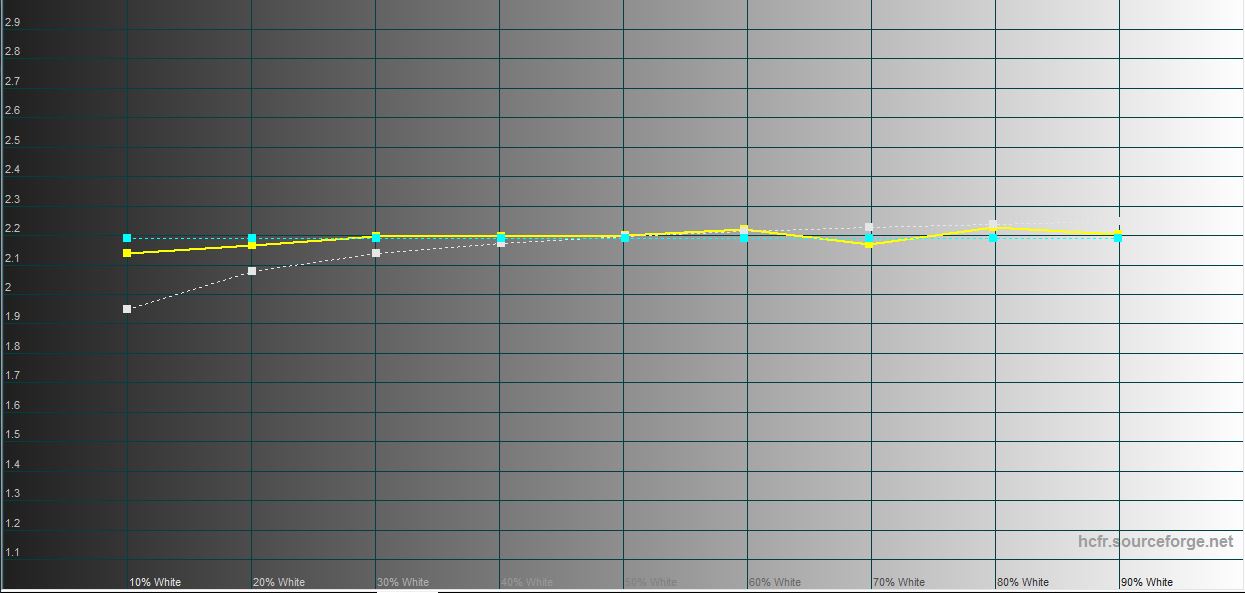Click the 2.2 gamma axis value

(12, 229)
